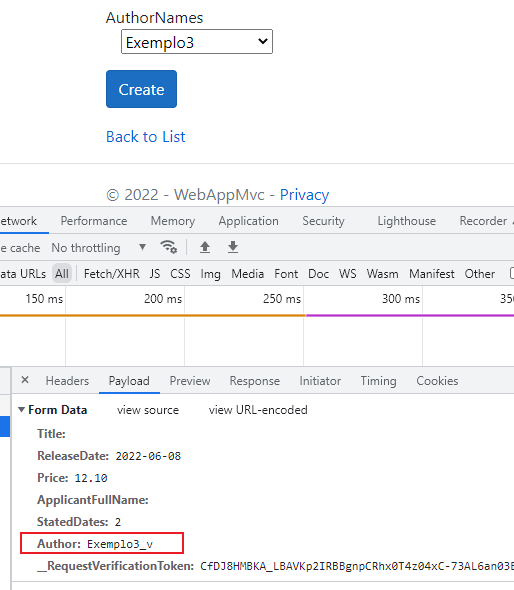Open network conditions wifi-gear icon

click(169, 247)
